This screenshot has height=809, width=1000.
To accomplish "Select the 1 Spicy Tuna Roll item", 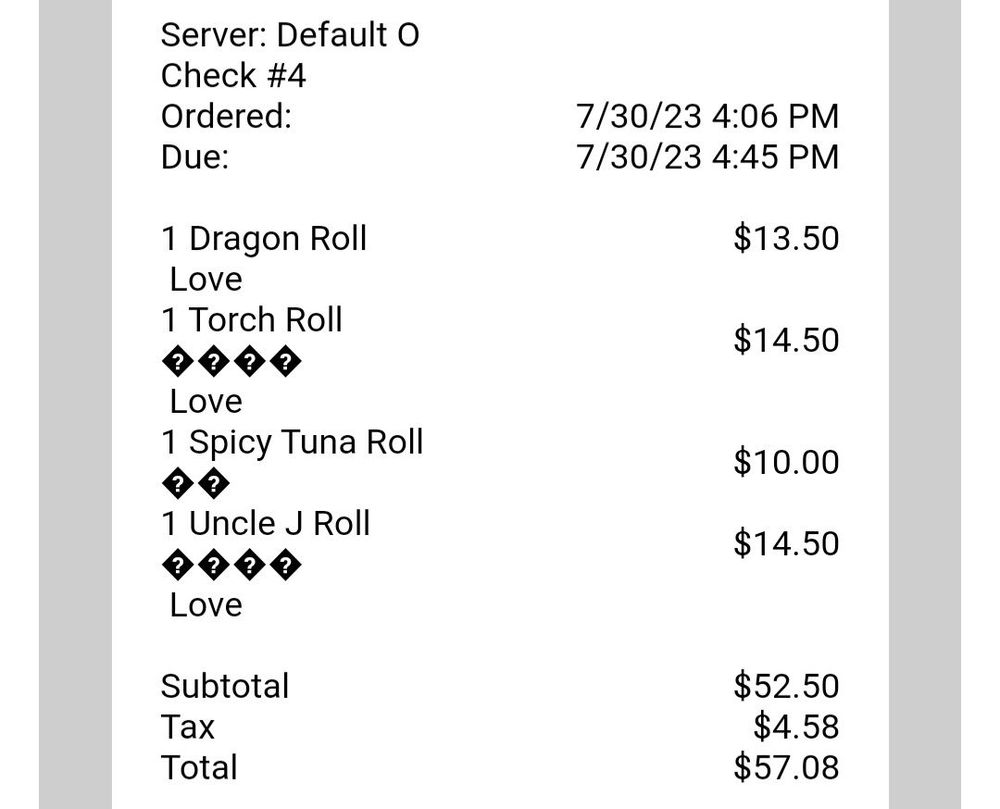I will click(292, 442).
